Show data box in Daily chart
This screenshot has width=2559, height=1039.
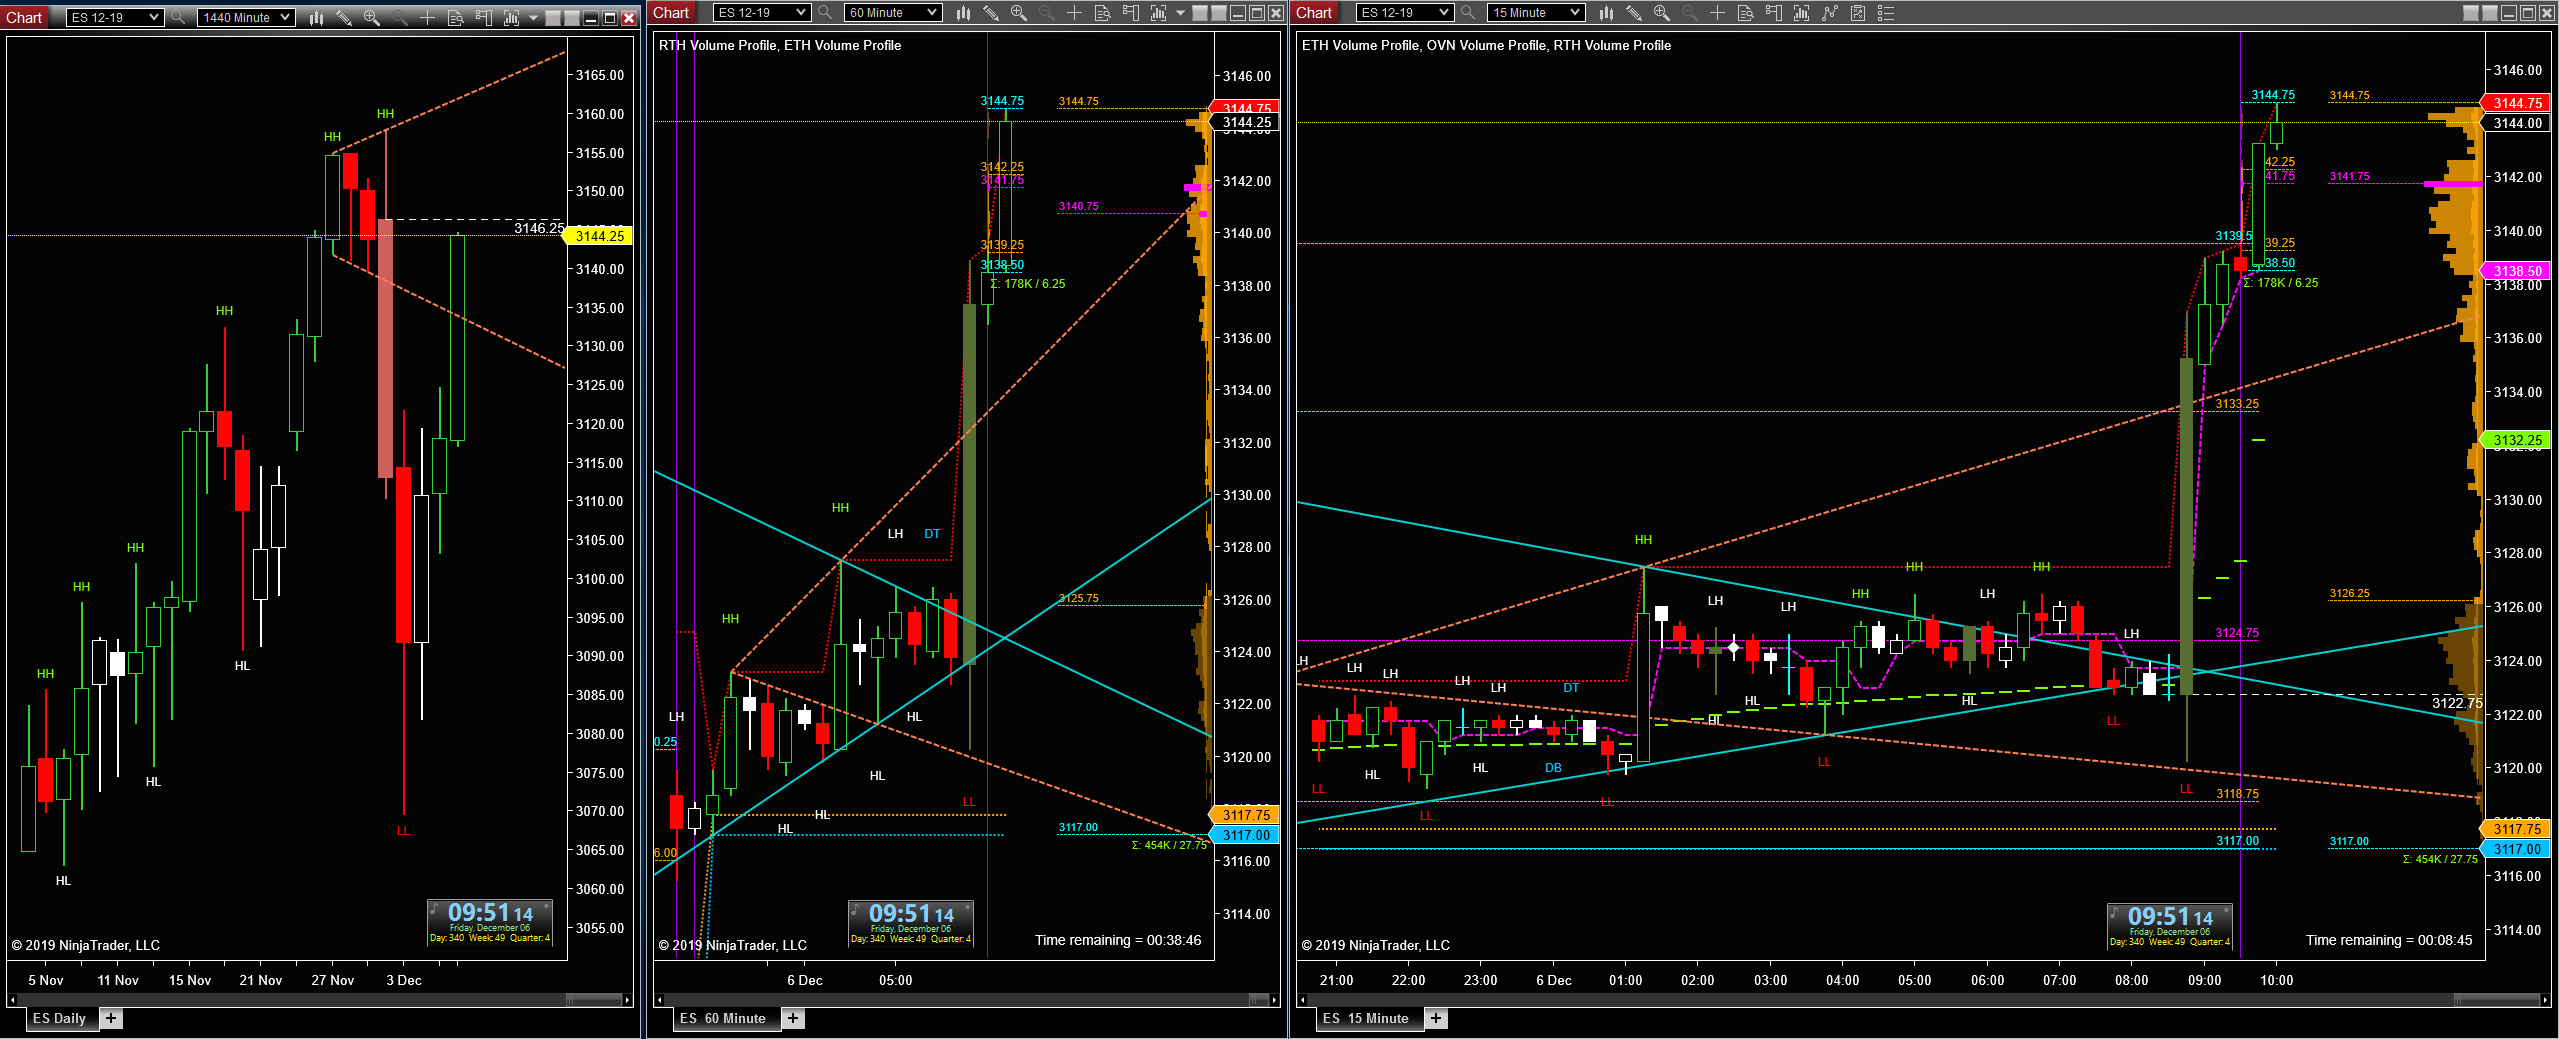455,18
